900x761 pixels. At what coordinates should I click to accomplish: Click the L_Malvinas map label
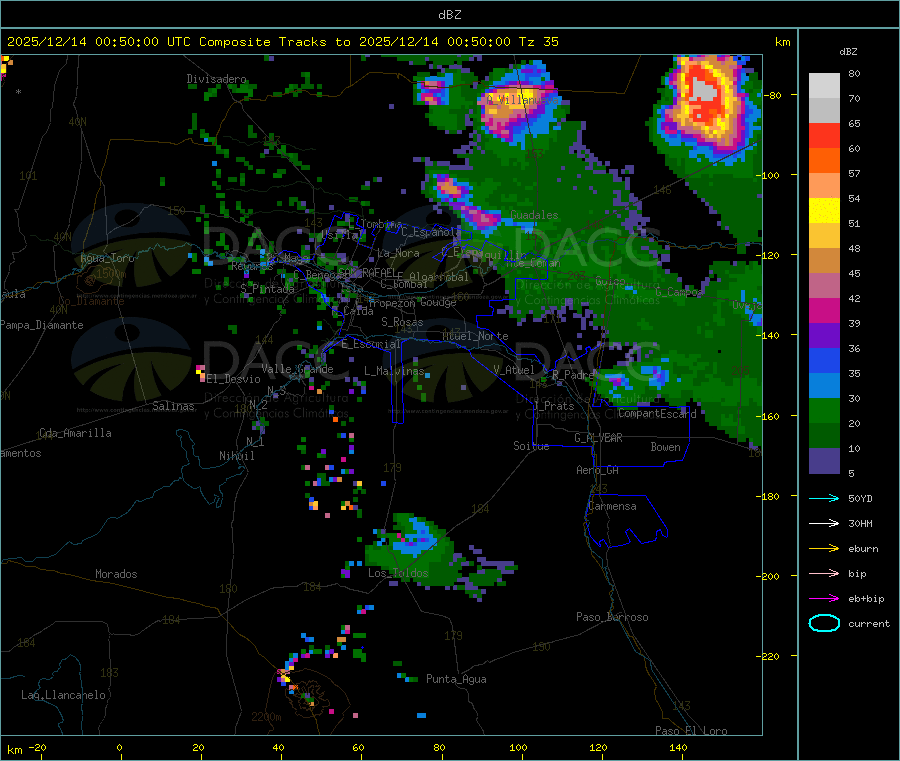tap(394, 371)
